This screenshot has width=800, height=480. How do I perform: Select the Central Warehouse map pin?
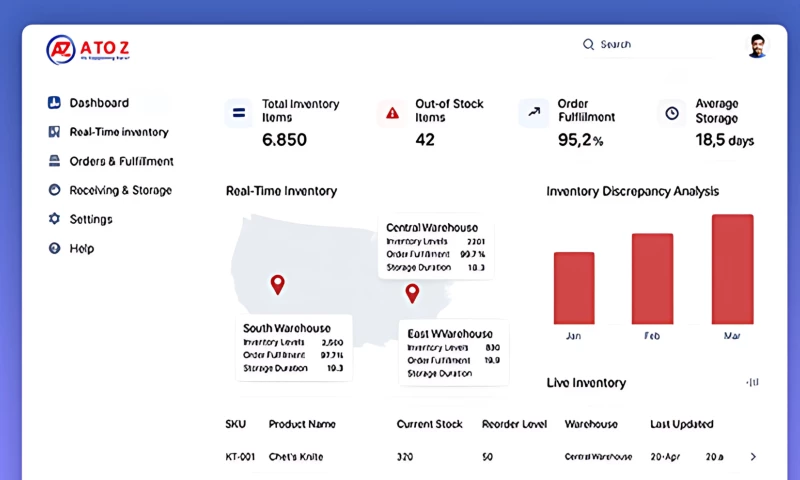click(x=412, y=293)
